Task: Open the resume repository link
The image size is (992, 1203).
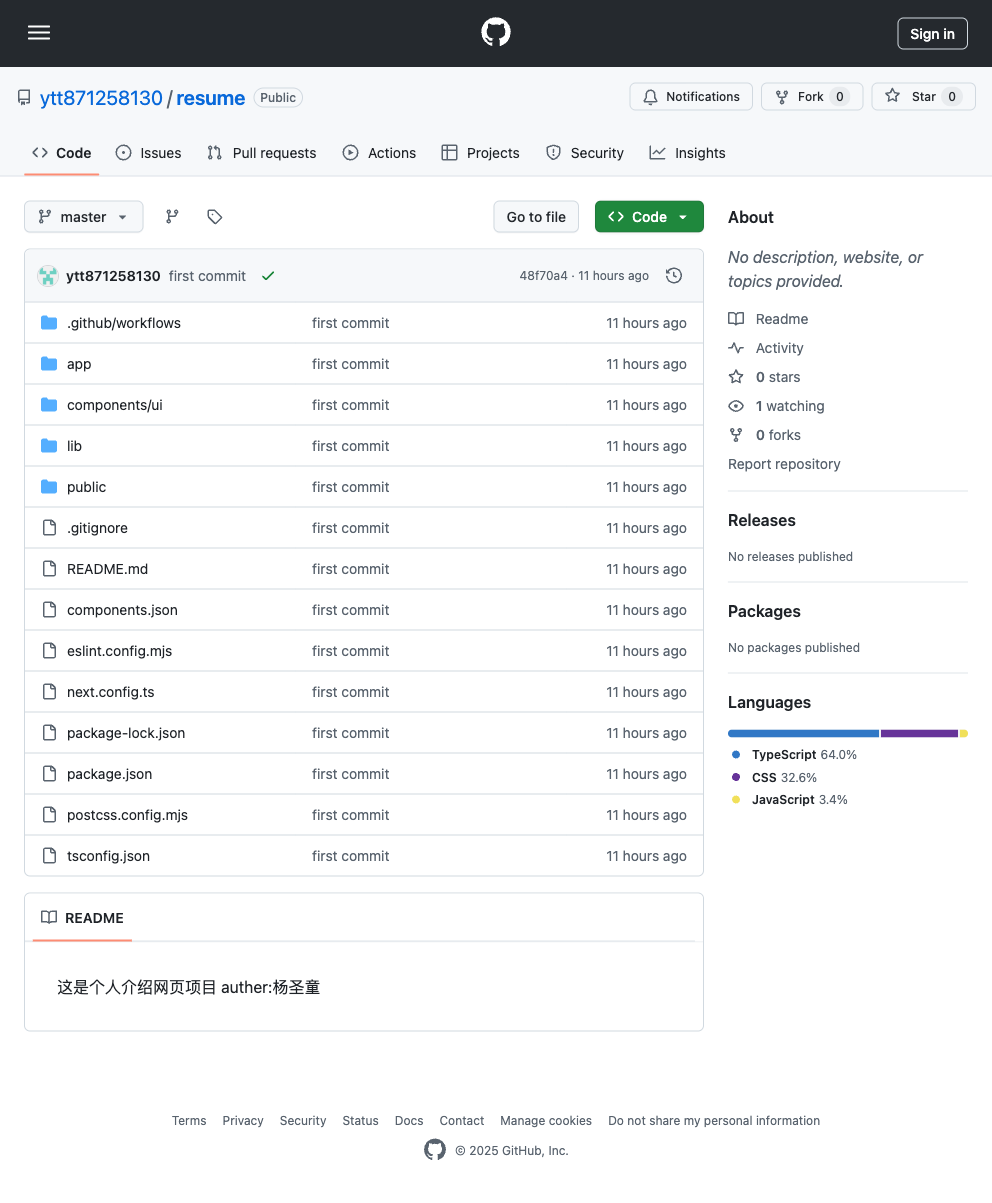Action: pyautogui.click(x=210, y=98)
